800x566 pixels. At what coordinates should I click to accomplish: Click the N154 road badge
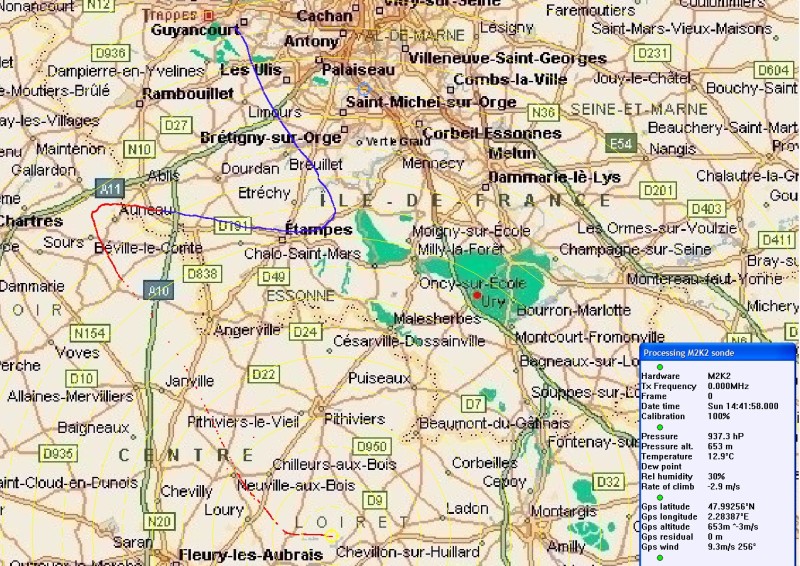pyautogui.click(x=90, y=333)
